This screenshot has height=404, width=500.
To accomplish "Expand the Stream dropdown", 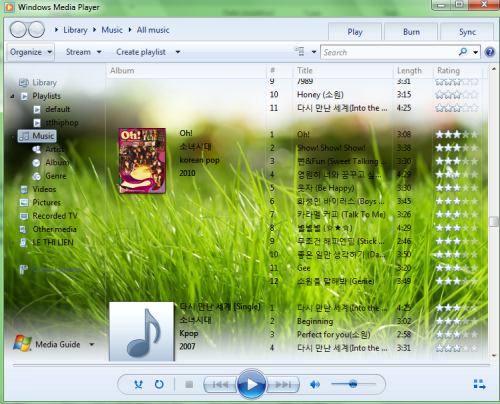I will (x=83, y=52).
